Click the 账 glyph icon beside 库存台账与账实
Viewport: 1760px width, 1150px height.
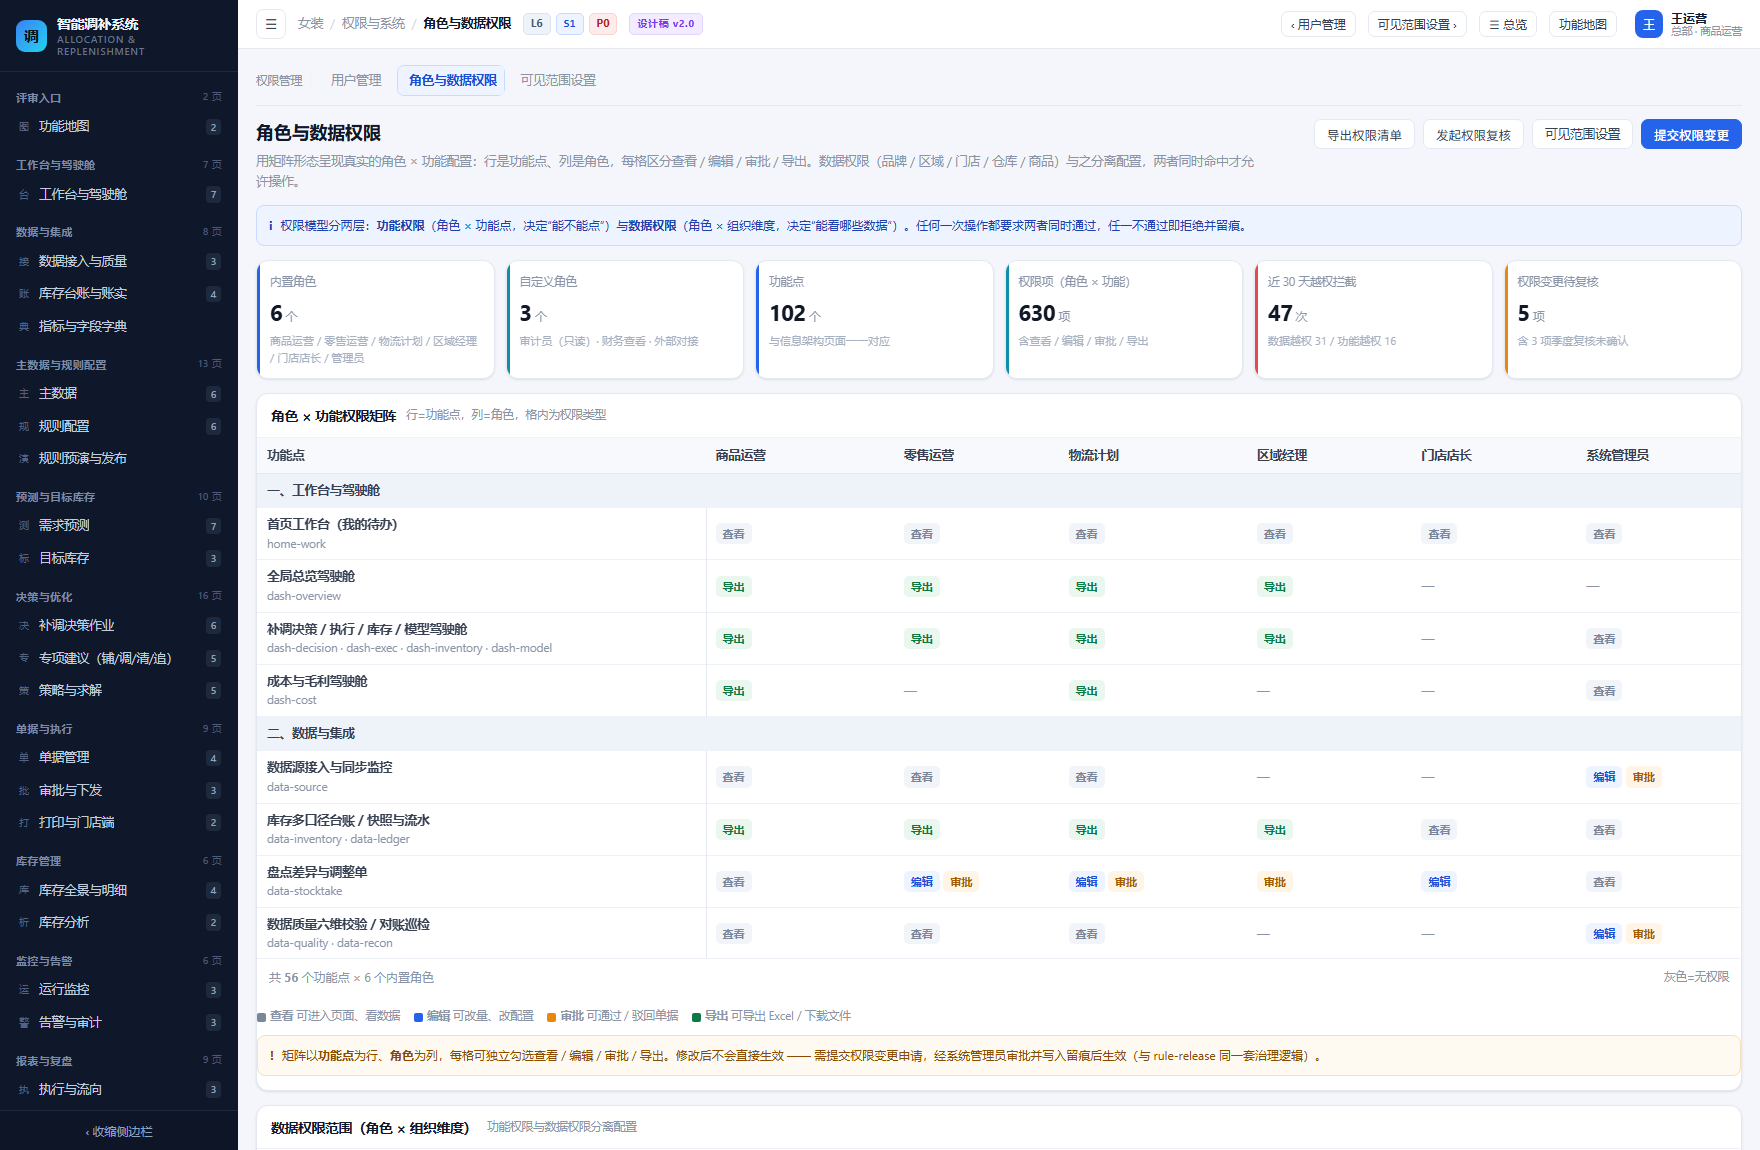tap(24, 294)
